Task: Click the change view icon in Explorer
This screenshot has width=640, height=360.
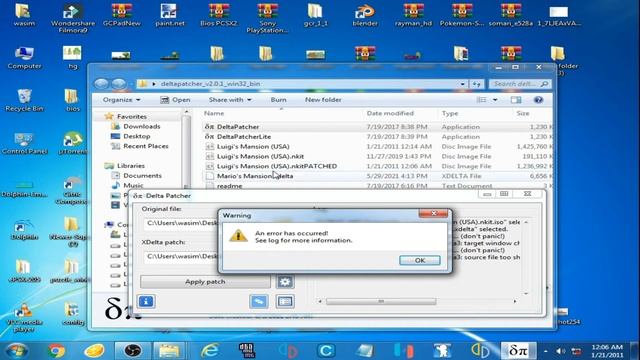Action: point(482,100)
